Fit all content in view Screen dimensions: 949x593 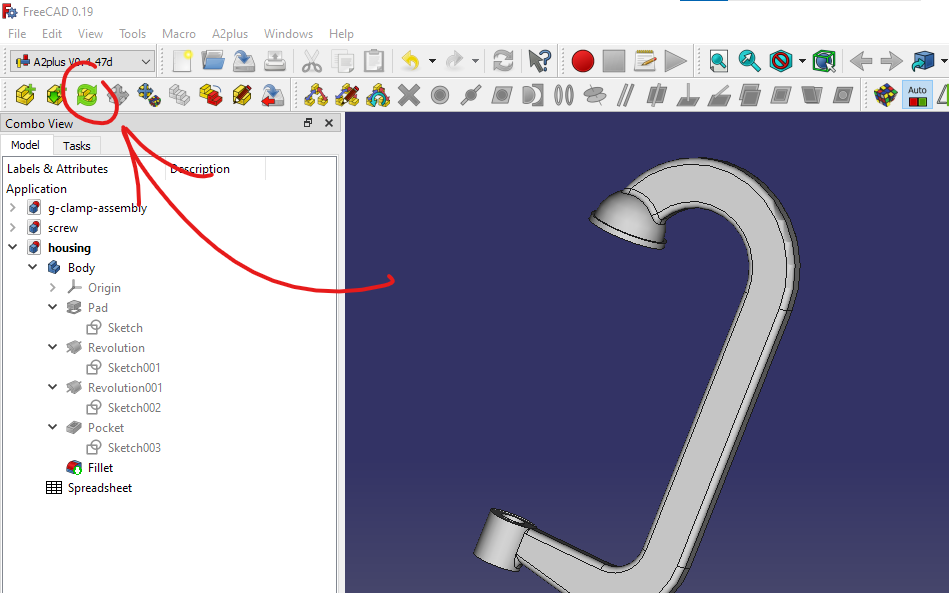(x=718, y=61)
